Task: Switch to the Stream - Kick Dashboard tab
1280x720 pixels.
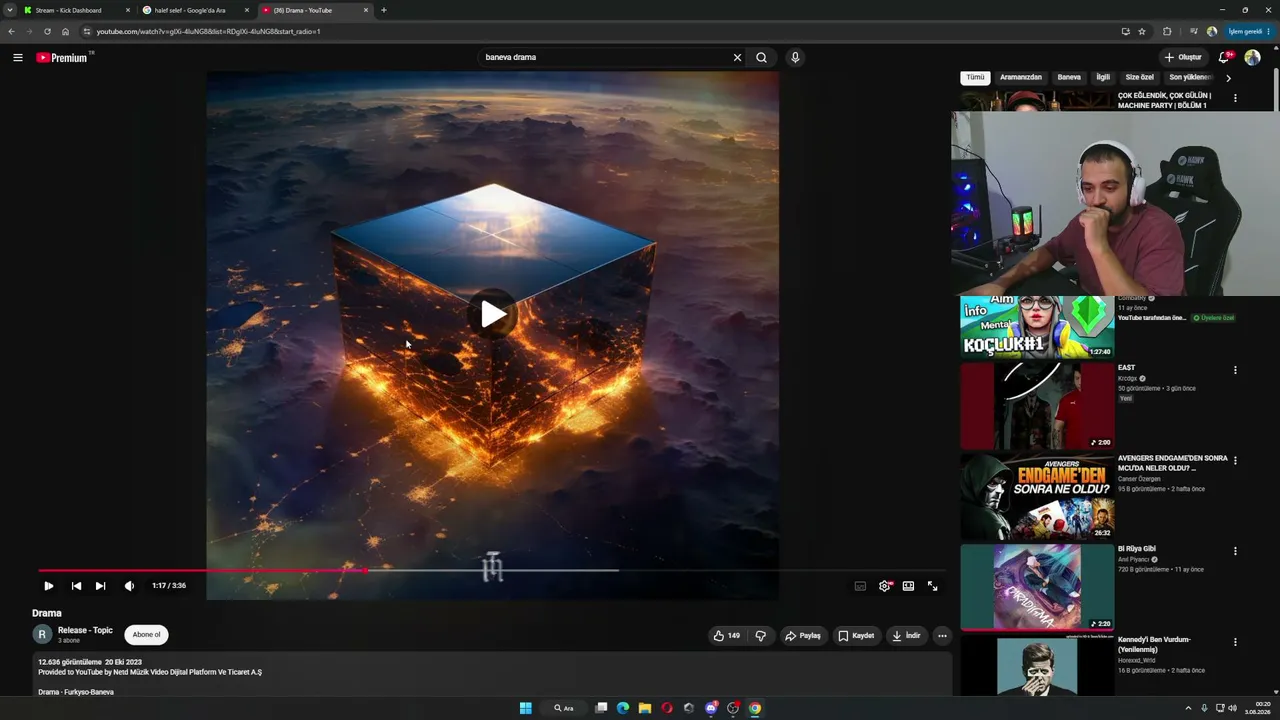Action: pos(77,10)
